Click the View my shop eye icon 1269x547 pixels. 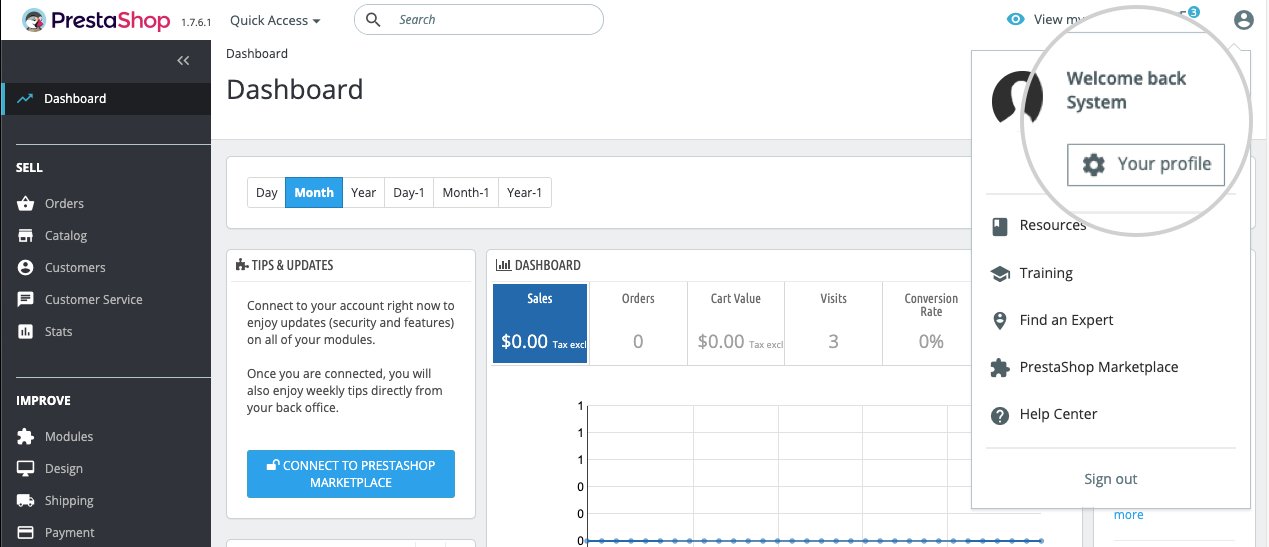(1016, 19)
